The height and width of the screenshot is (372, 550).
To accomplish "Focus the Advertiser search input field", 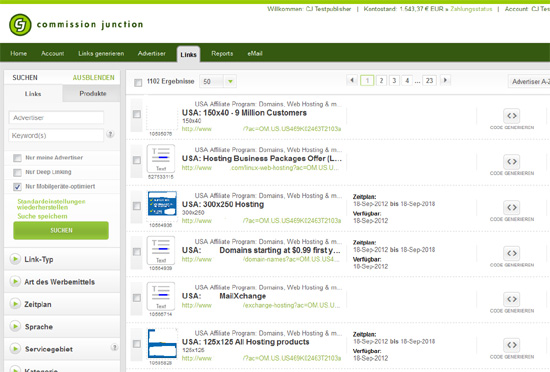I will coord(56,117).
